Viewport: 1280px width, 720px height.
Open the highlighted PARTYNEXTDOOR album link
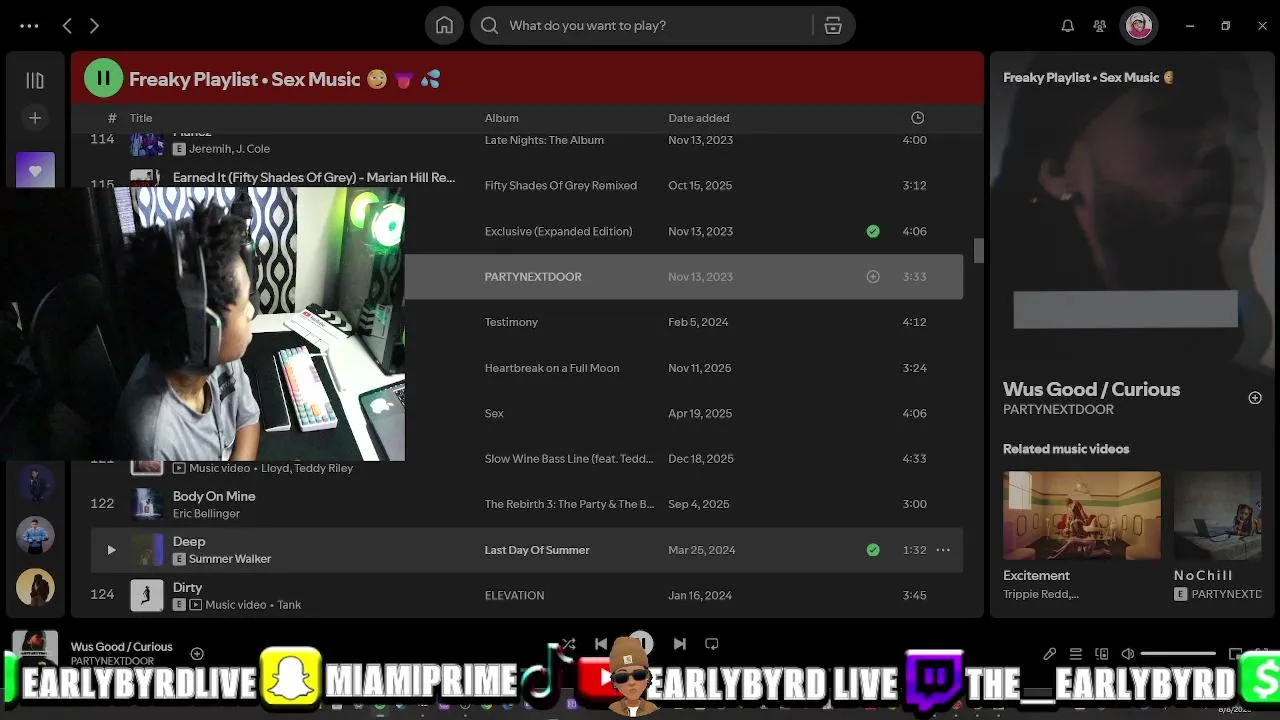533,277
